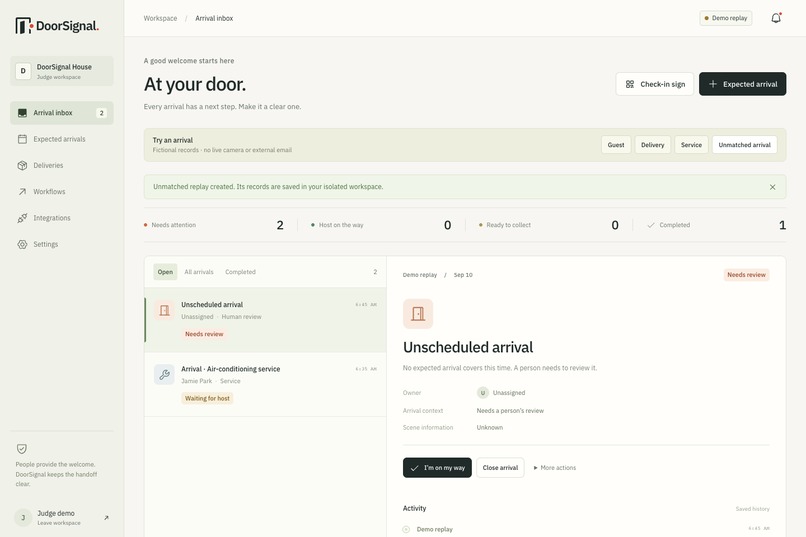Click the Integrations plug icon
806x537 pixels.
point(22,218)
